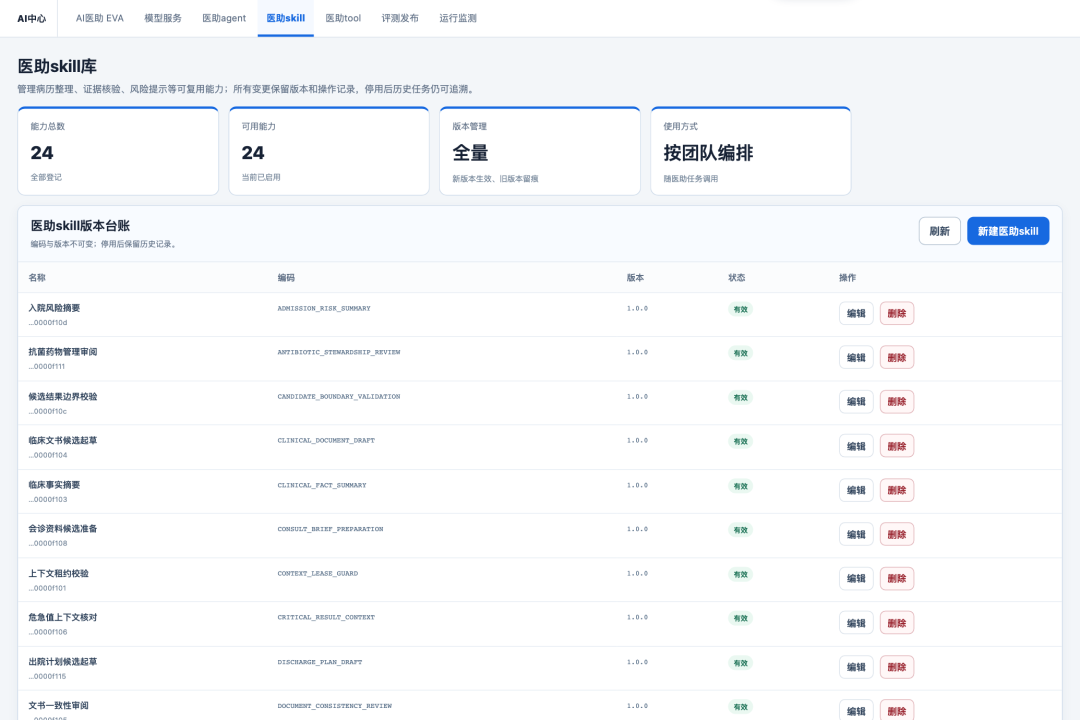Edit the 危急值上下文核对 skill
This screenshot has width=1080, height=720.
pyautogui.click(x=856, y=624)
